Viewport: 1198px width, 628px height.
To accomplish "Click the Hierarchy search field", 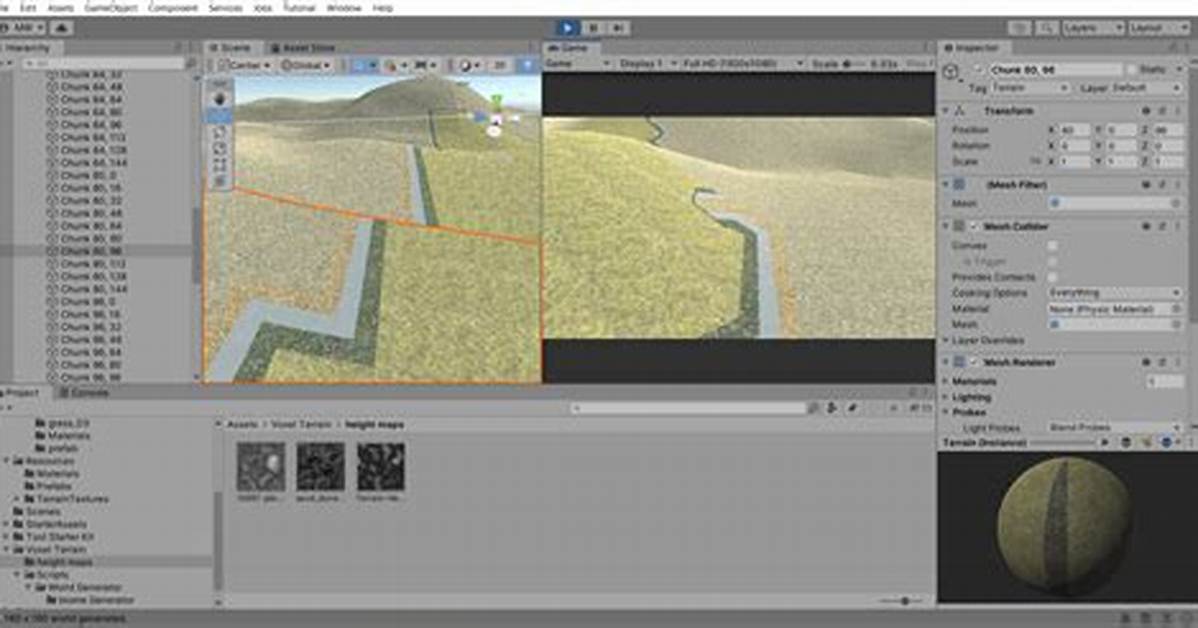I will [103, 63].
